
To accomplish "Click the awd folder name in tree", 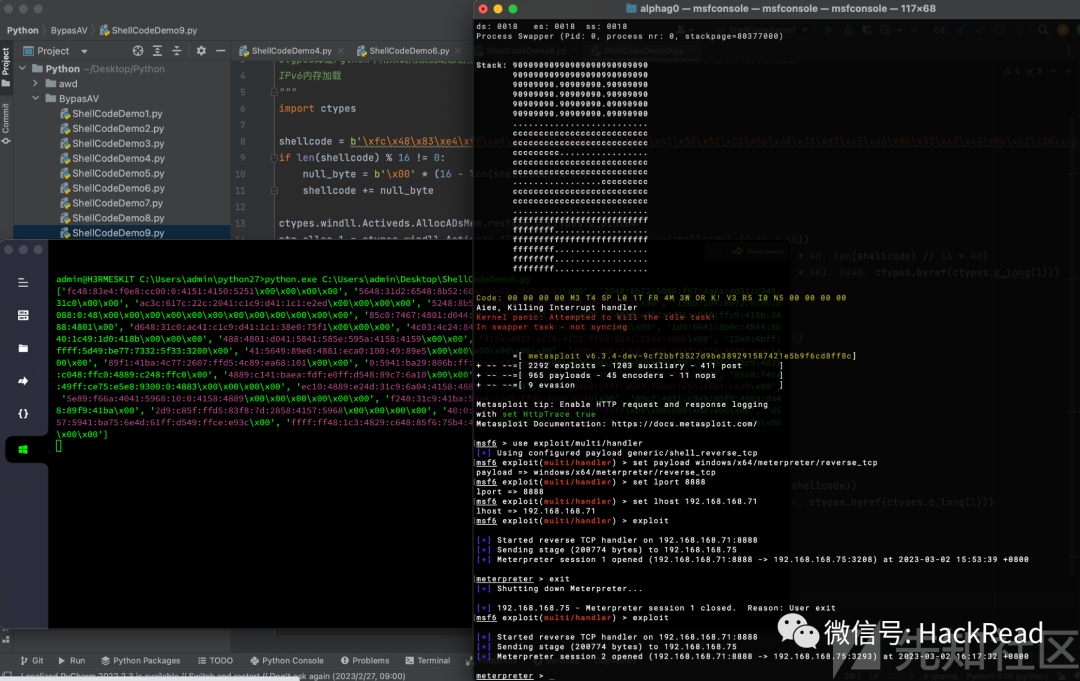I will click(68, 83).
